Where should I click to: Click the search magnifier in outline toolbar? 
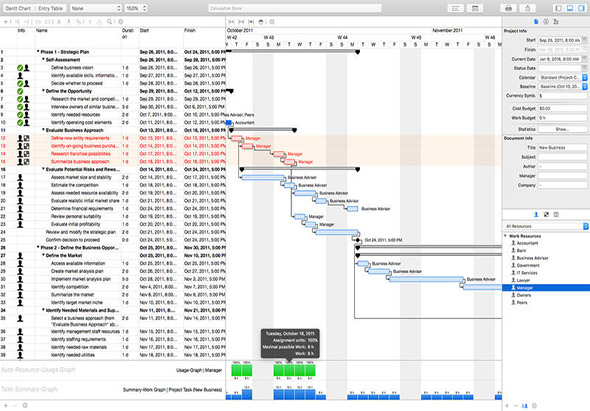pos(109,22)
